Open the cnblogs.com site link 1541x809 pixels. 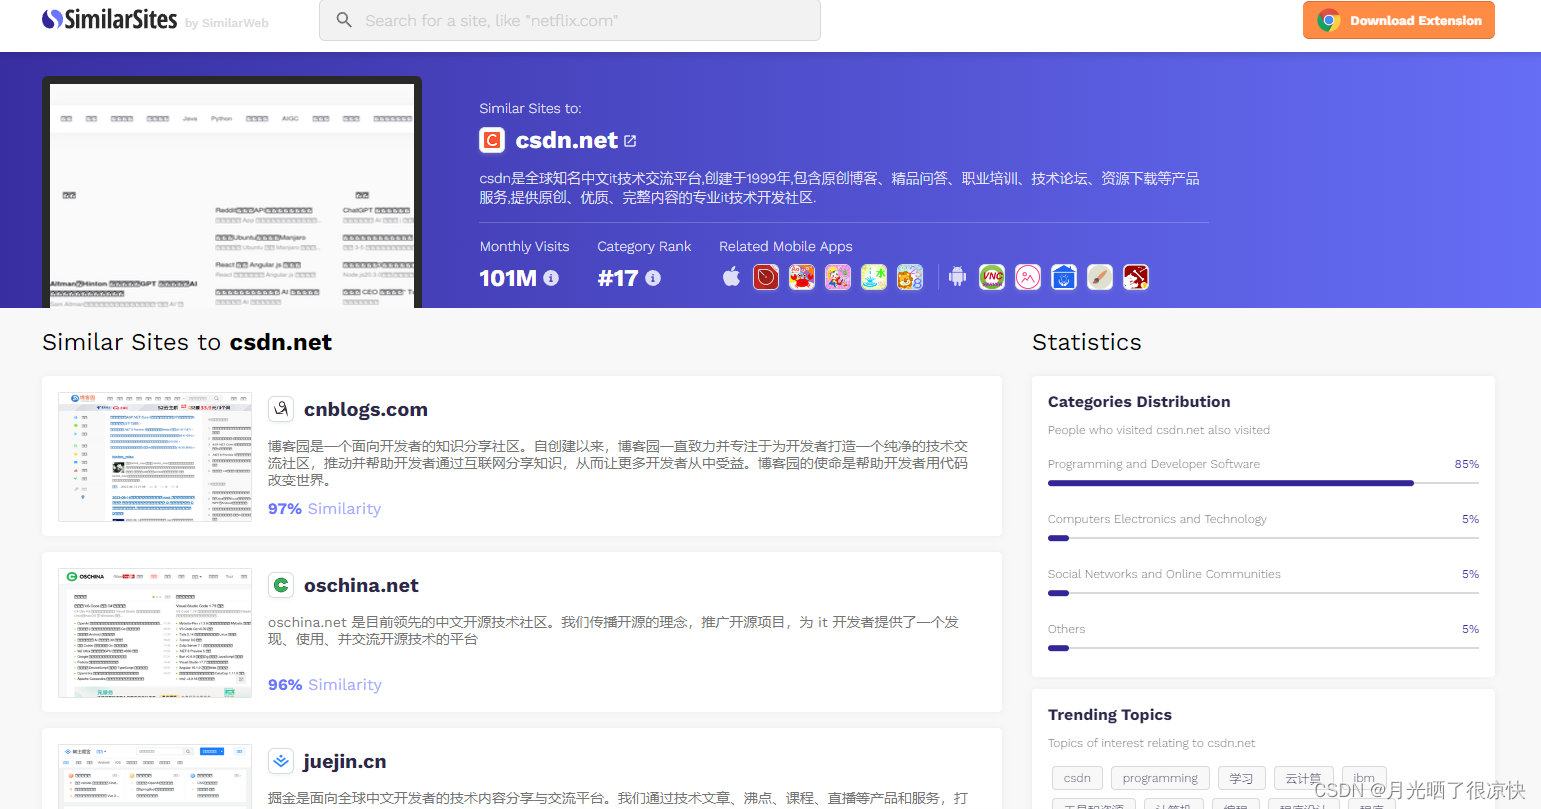coord(366,409)
